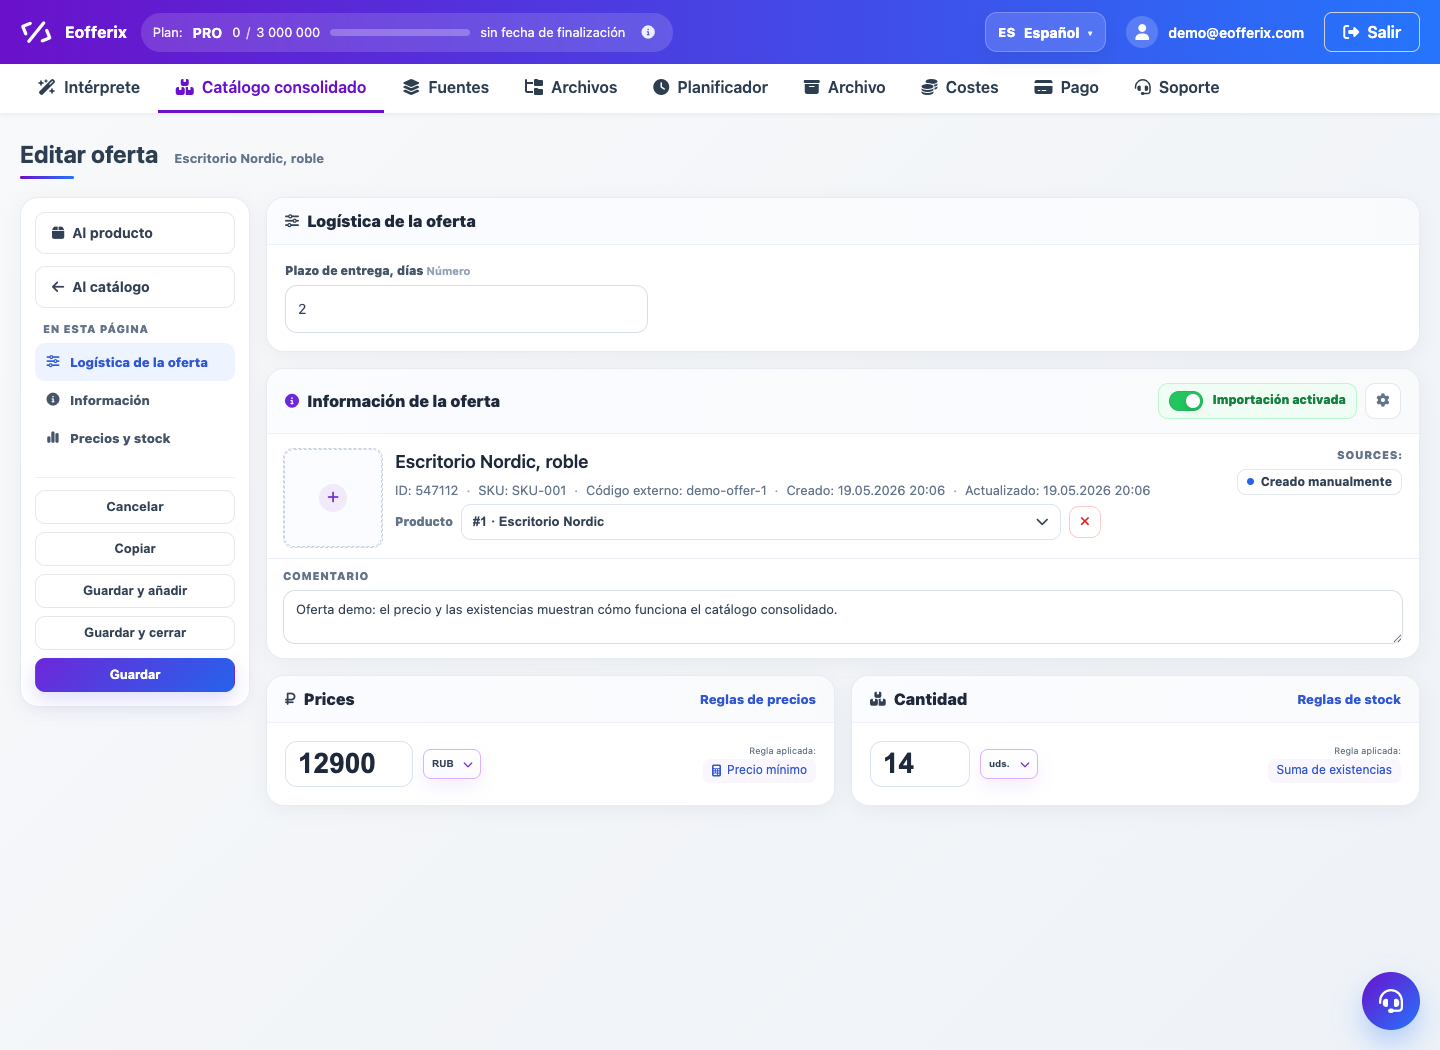Focus the price field showing 12900

(349, 764)
